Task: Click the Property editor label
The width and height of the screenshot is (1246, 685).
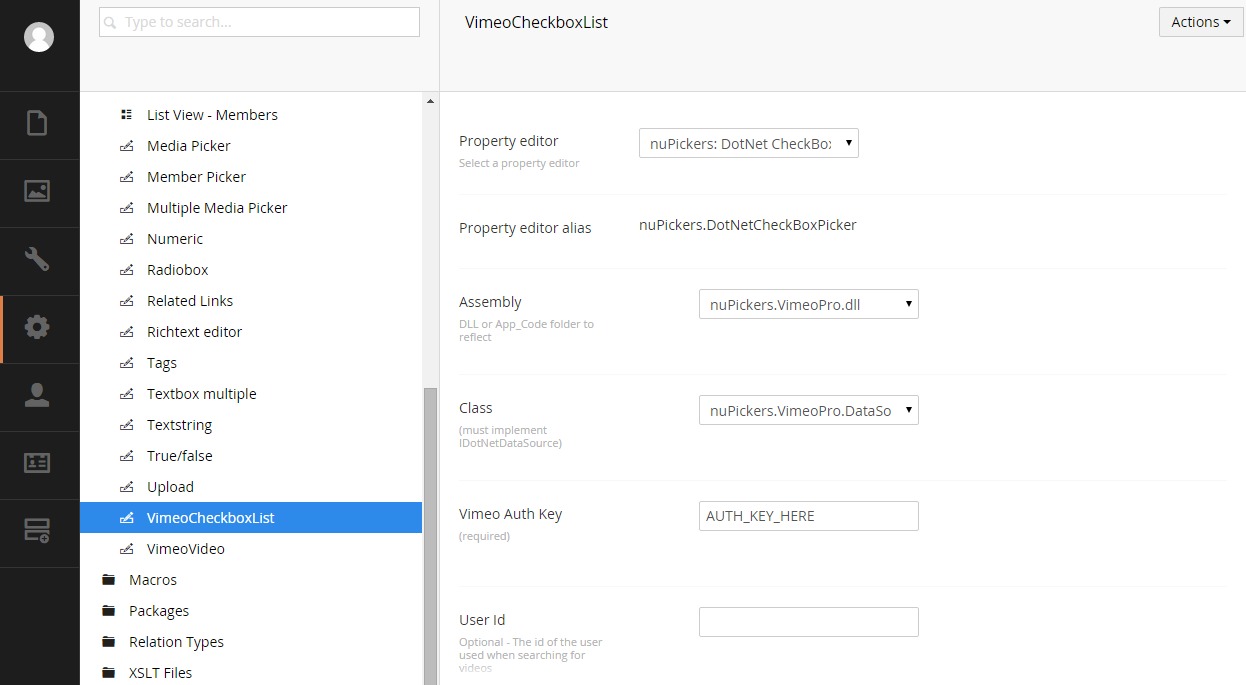Action: 509,141
